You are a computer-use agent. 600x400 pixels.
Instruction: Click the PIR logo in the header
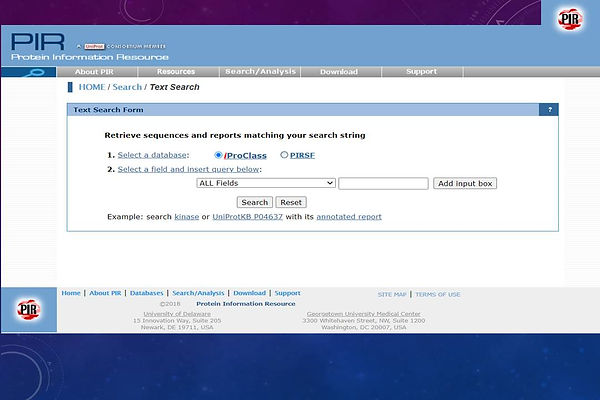point(38,42)
